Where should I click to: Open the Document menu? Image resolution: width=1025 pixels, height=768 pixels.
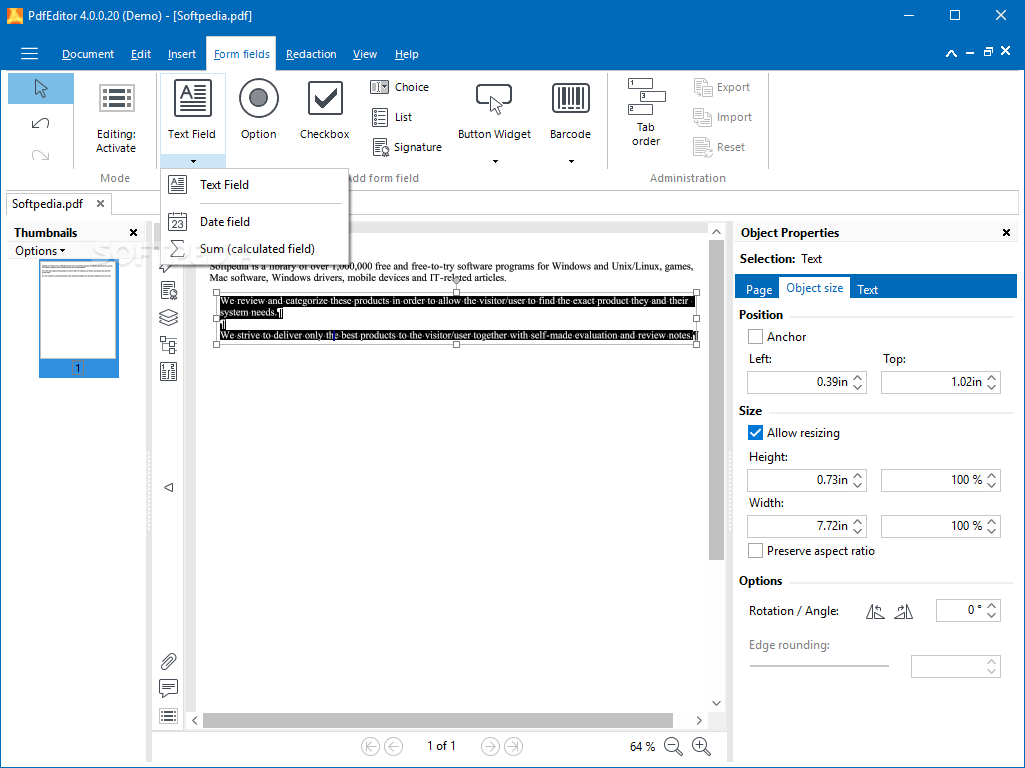88,54
